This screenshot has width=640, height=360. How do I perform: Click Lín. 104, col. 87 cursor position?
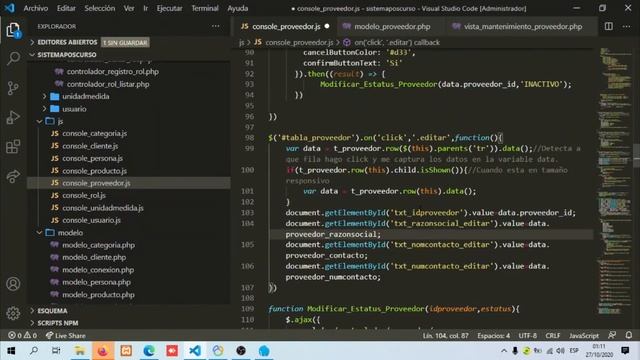tap(446, 336)
